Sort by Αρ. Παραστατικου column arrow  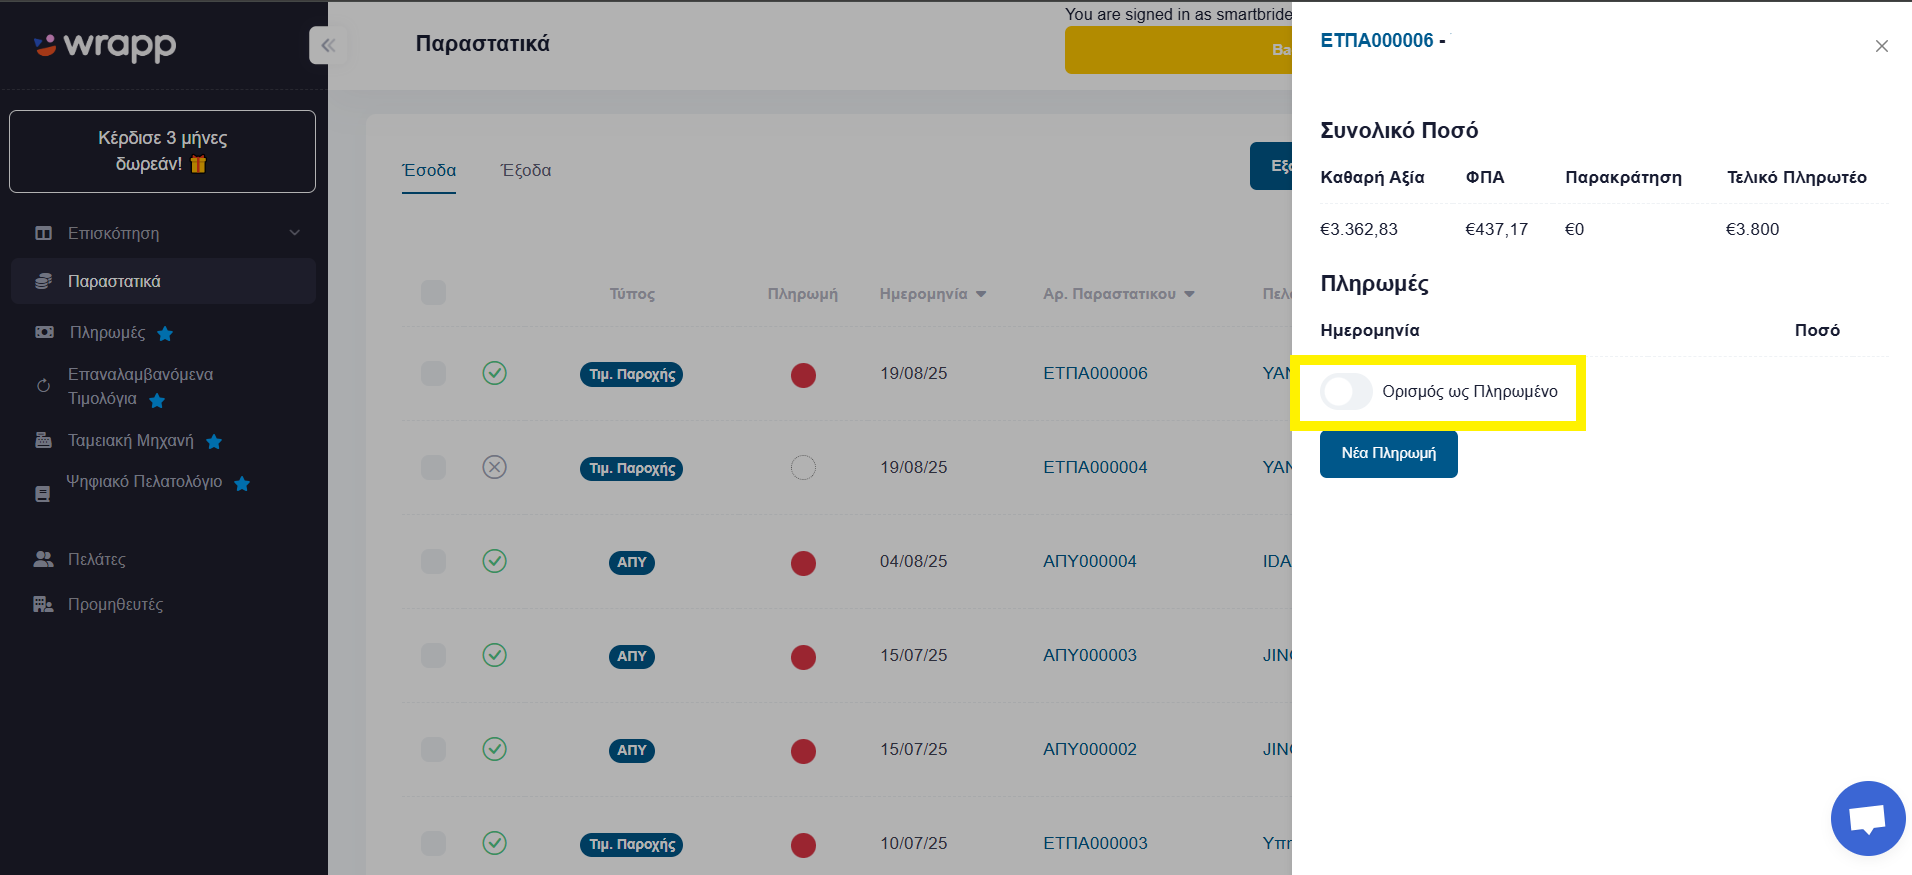[1189, 294]
